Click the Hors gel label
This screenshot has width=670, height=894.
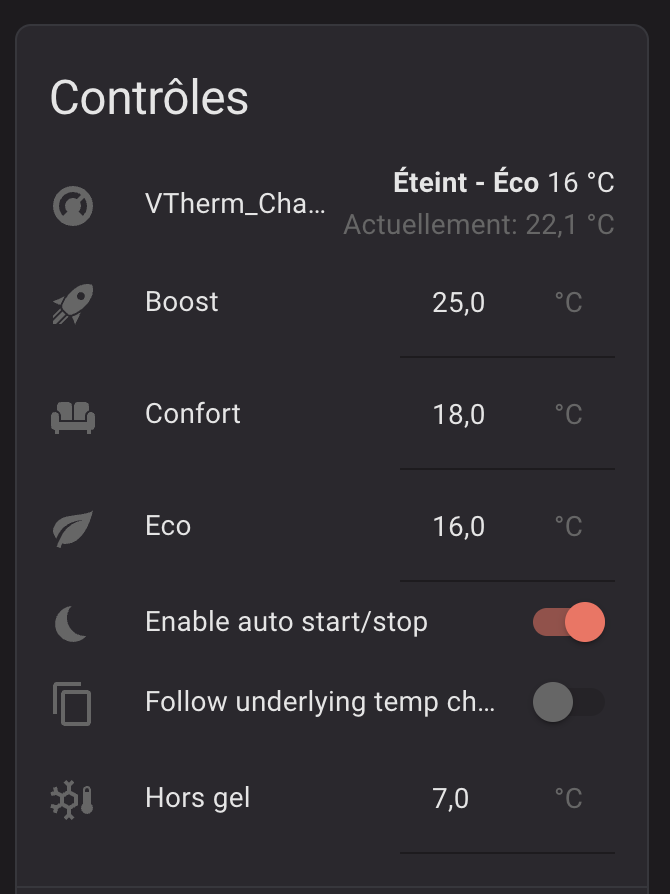(x=198, y=798)
